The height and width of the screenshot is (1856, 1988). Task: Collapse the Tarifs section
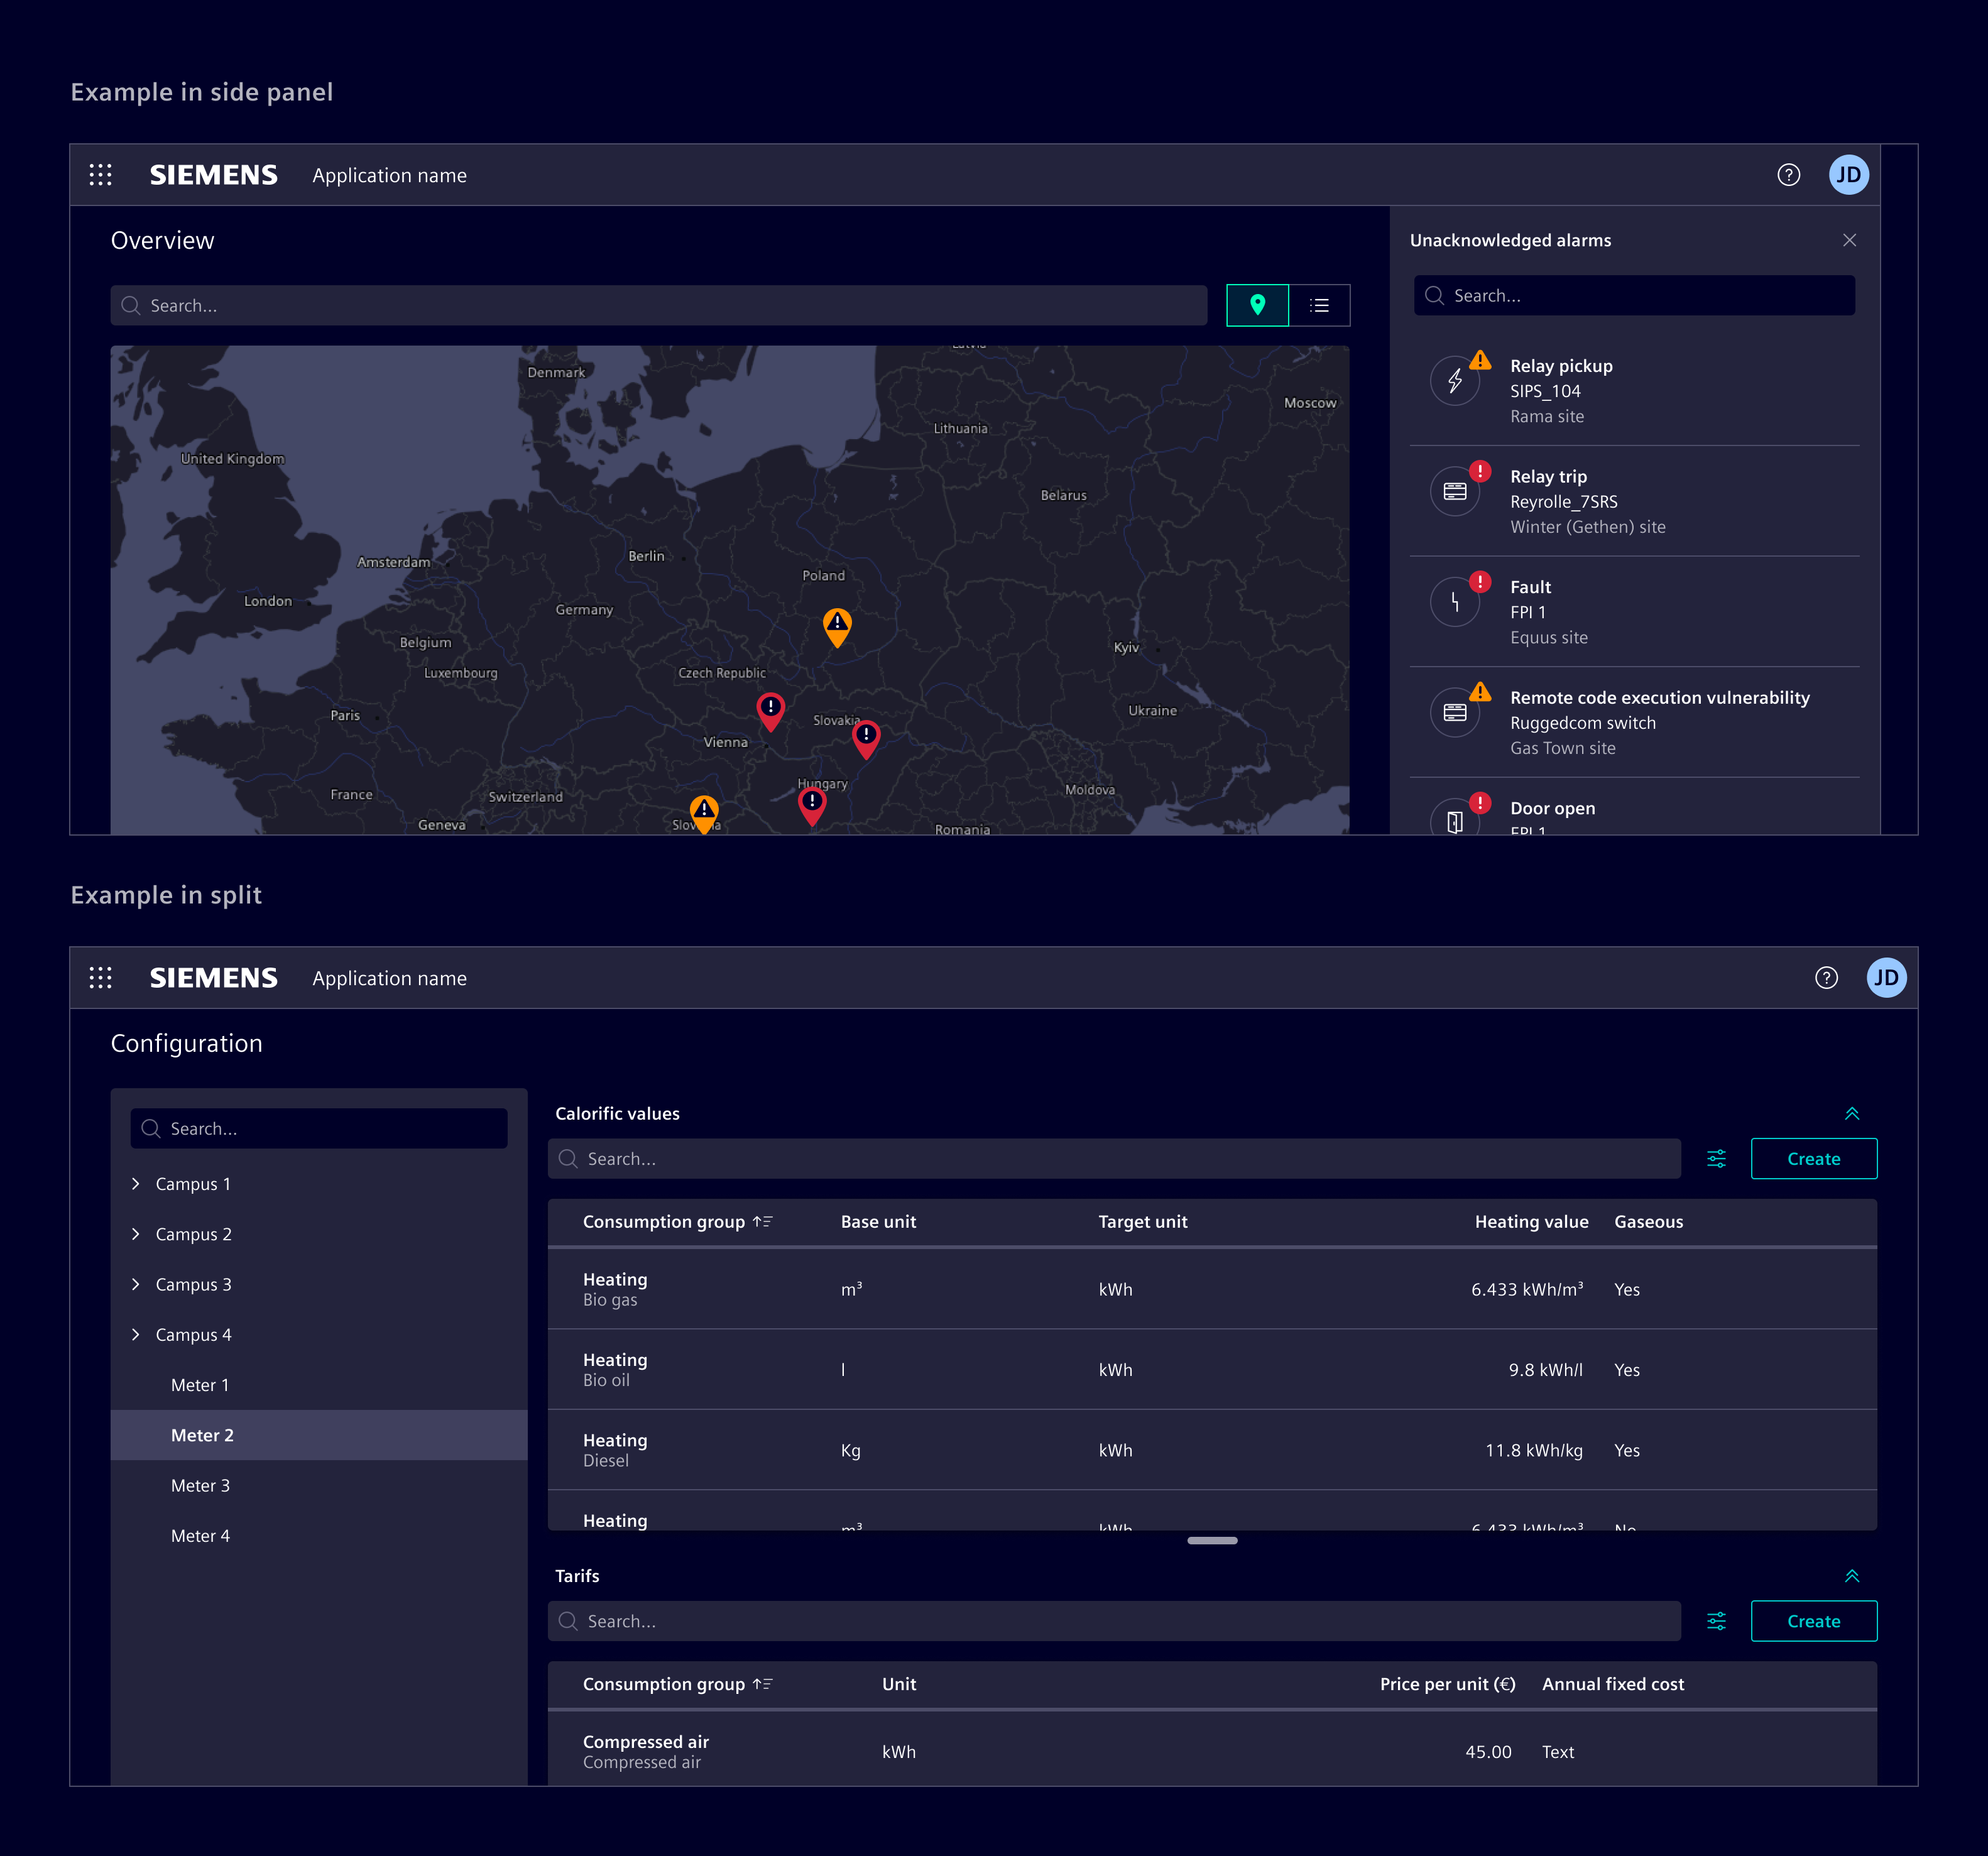[x=1851, y=1576]
